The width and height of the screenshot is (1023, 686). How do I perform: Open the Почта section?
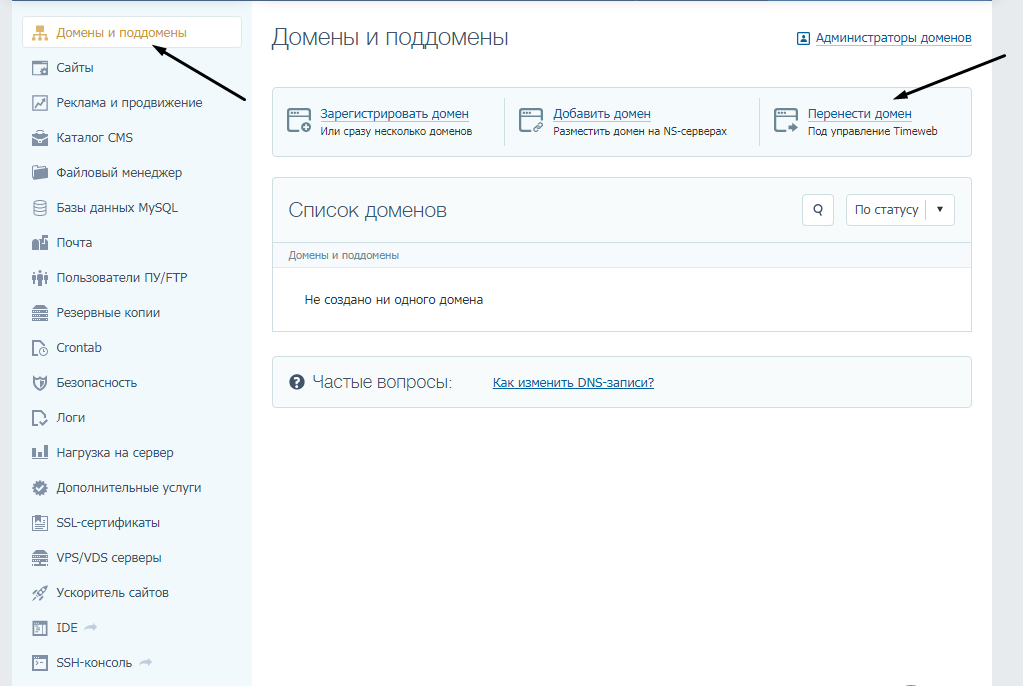[x=79, y=242]
